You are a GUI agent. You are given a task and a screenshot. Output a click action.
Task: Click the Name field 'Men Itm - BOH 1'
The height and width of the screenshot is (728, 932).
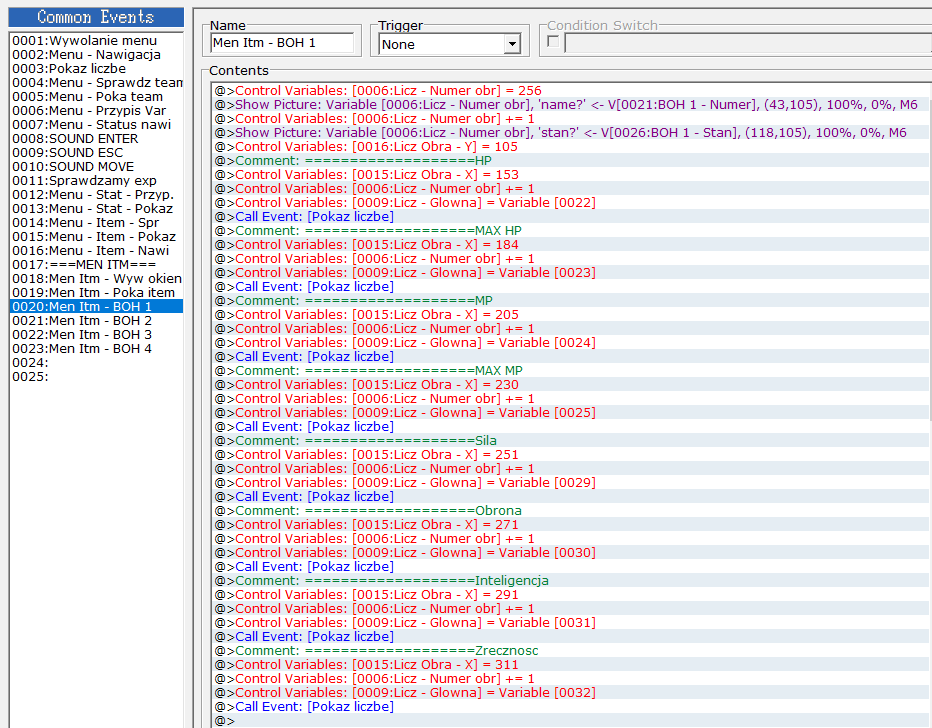coord(282,43)
